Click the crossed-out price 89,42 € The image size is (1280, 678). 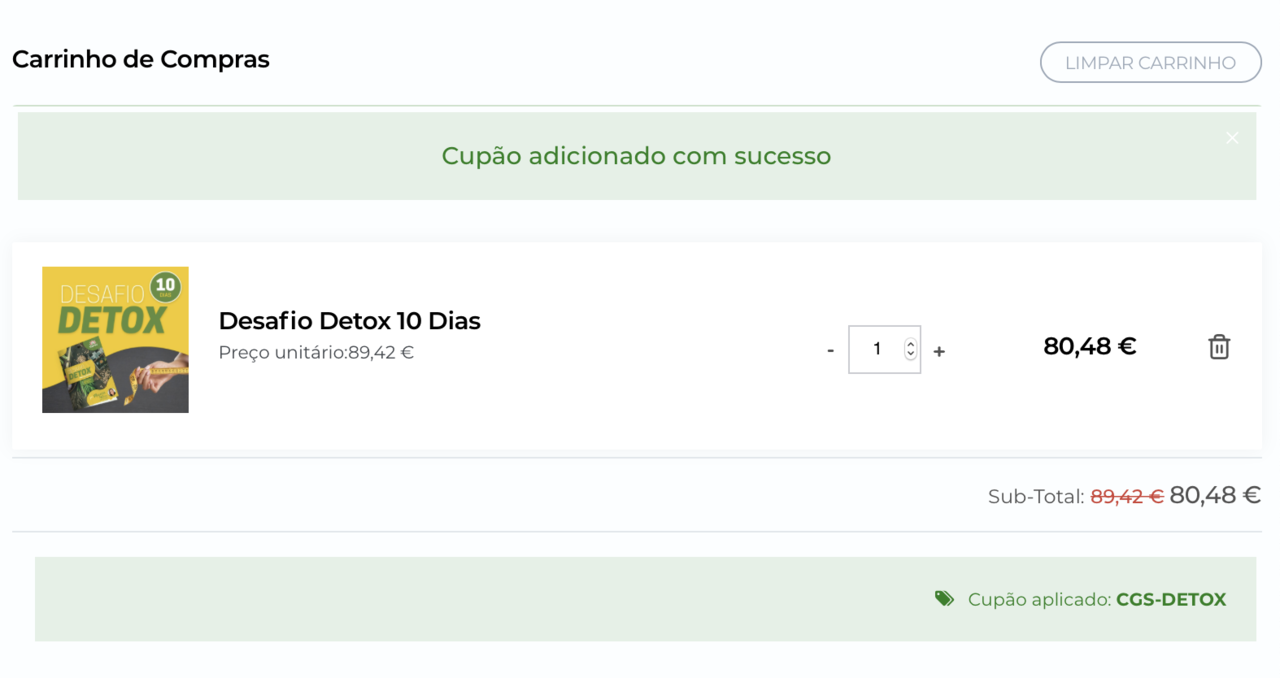coord(1126,495)
